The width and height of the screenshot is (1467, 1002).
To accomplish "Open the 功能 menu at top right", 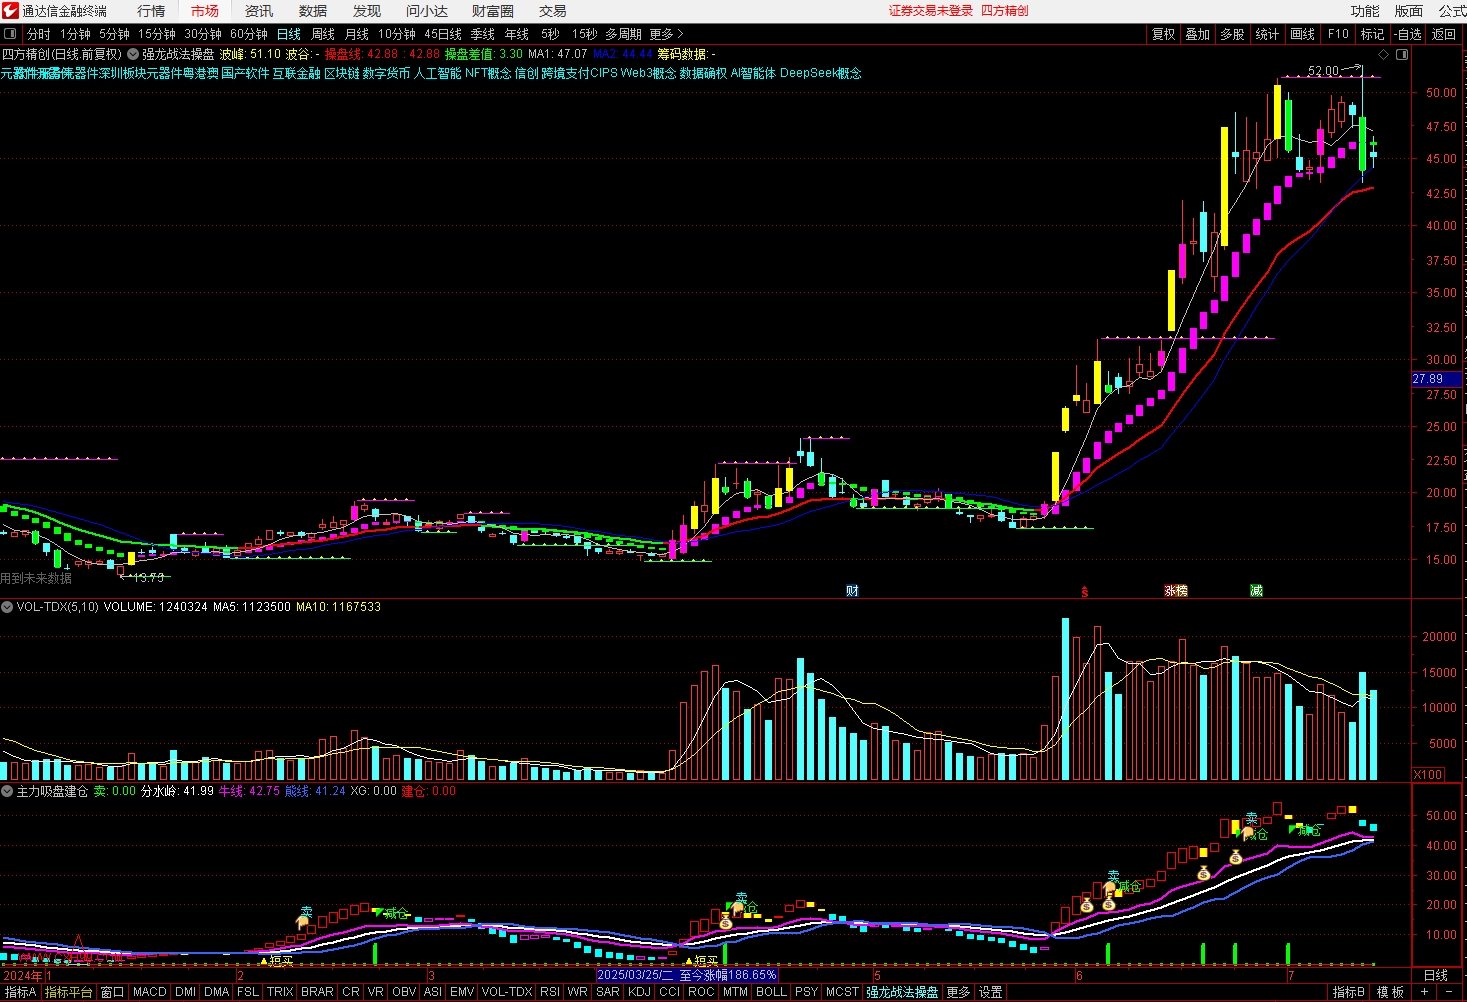I will point(1365,11).
